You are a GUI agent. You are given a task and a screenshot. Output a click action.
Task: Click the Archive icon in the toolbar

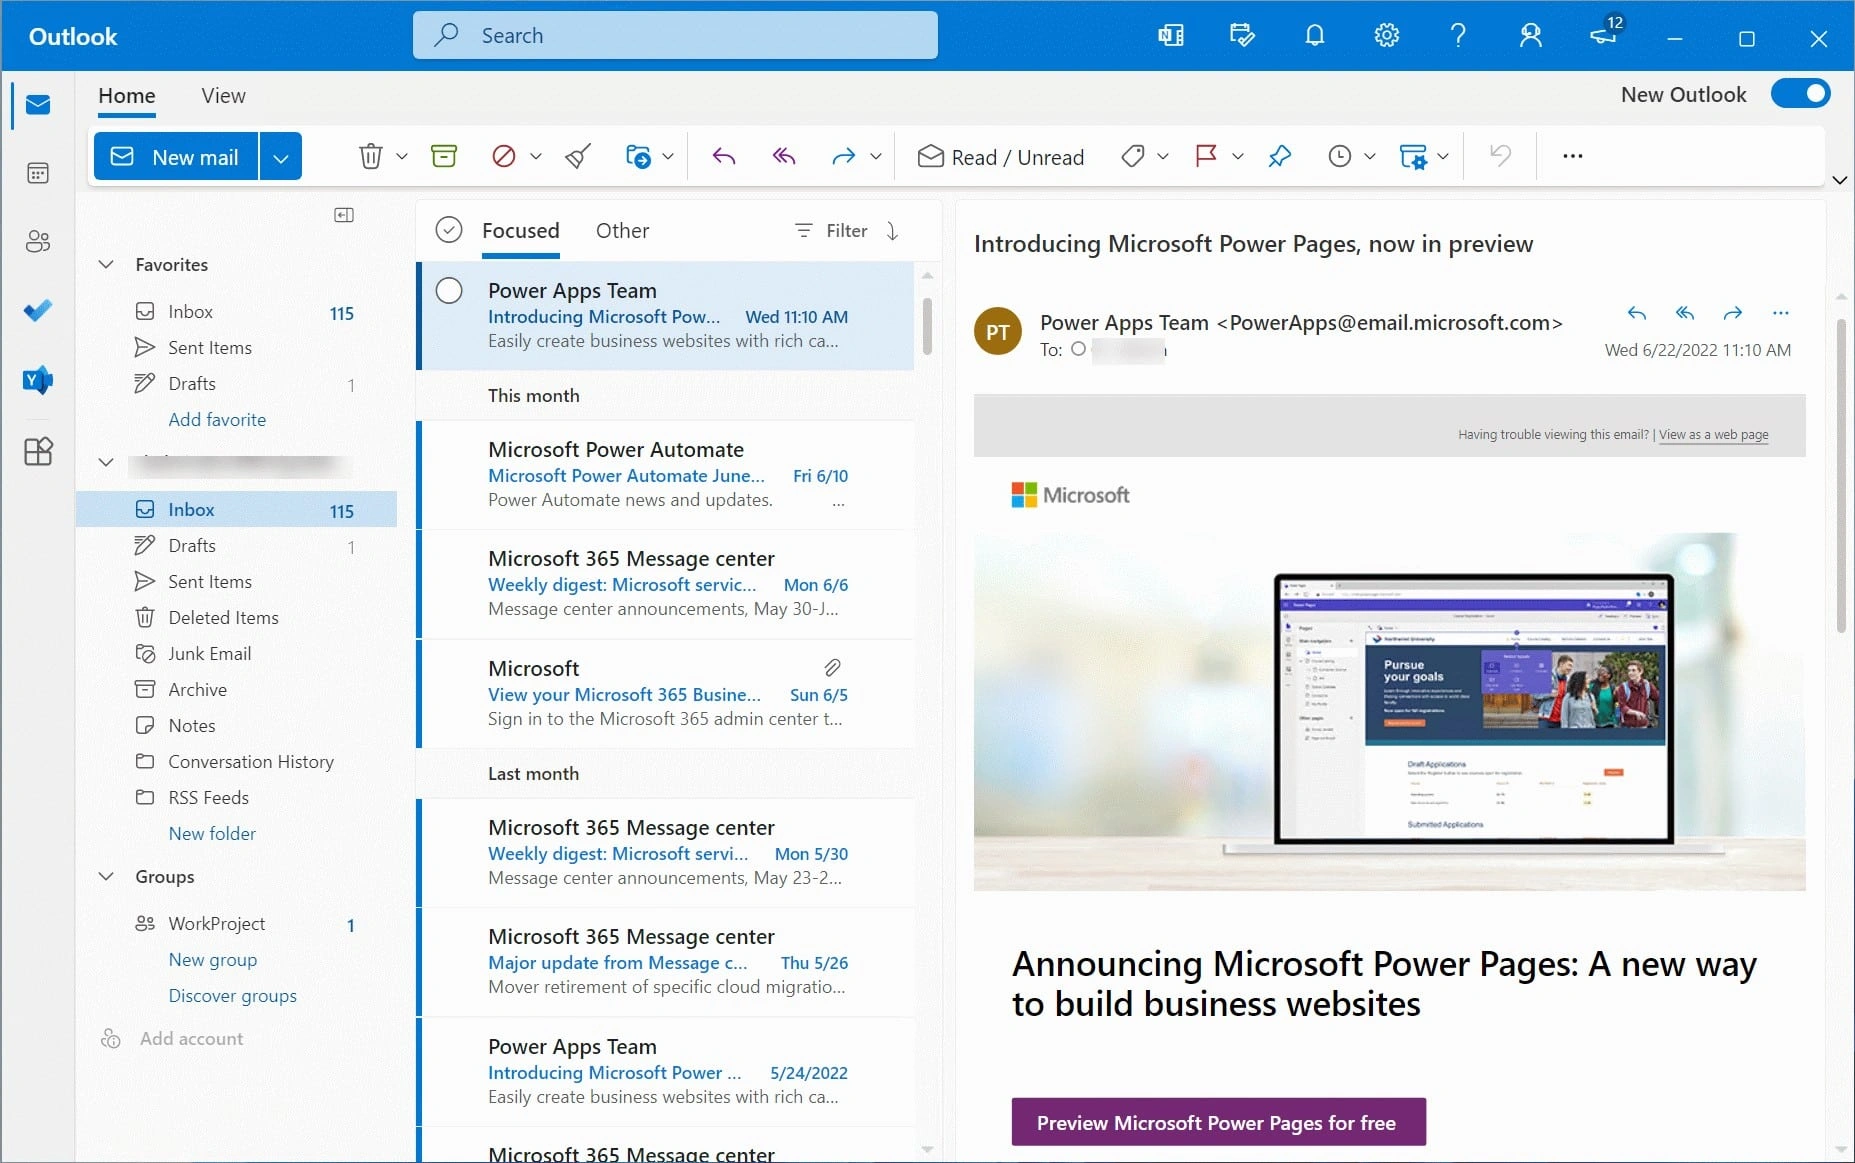pyautogui.click(x=443, y=156)
